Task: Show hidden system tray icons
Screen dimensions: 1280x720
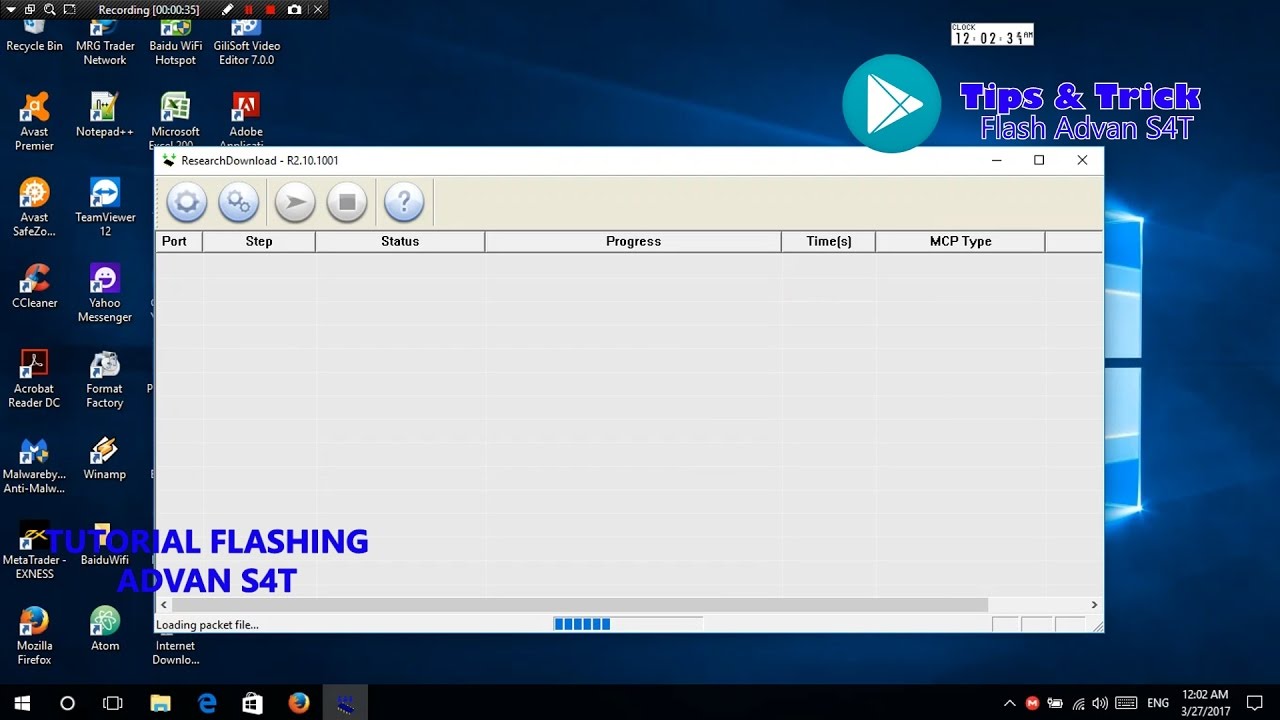Action: [x=1010, y=703]
